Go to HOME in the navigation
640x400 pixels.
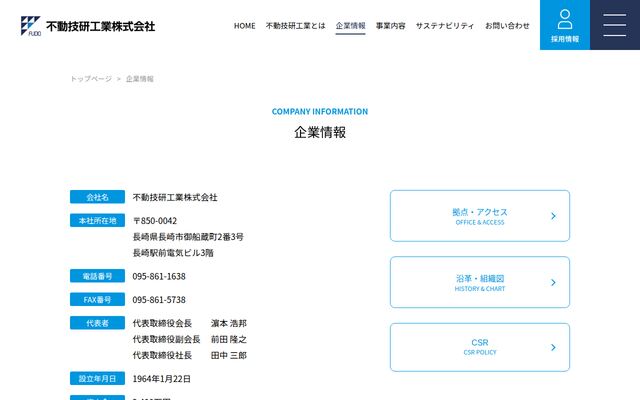click(x=244, y=26)
